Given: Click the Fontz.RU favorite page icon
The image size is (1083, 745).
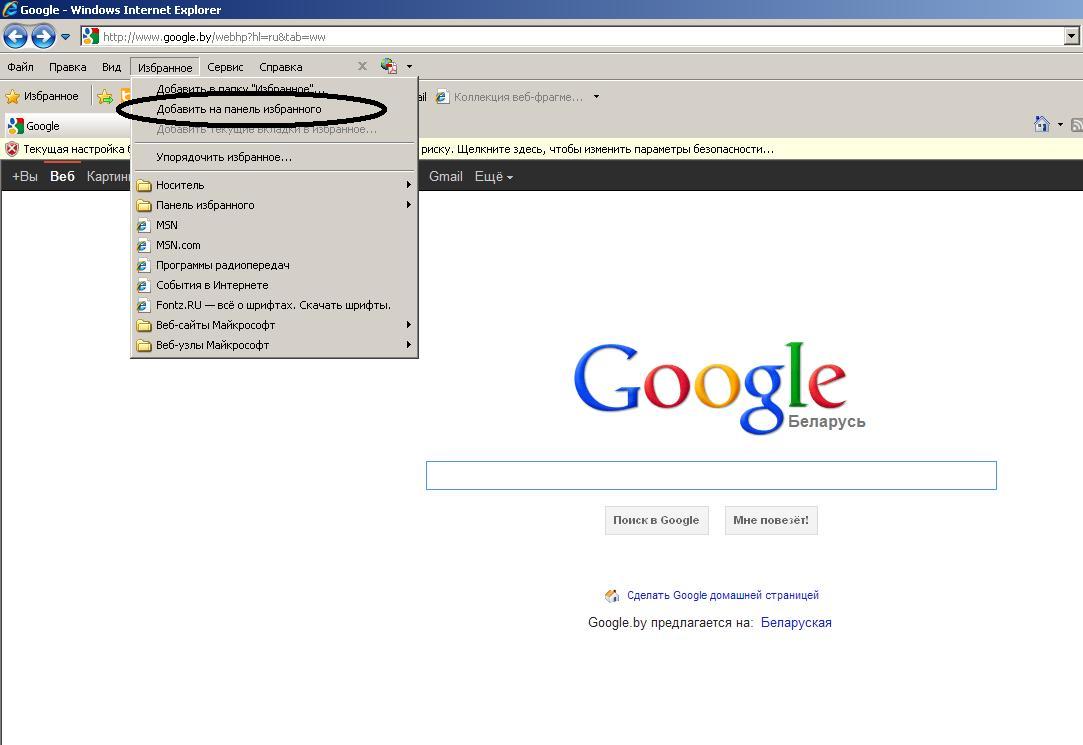Looking at the screenshot, I should point(143,305).
